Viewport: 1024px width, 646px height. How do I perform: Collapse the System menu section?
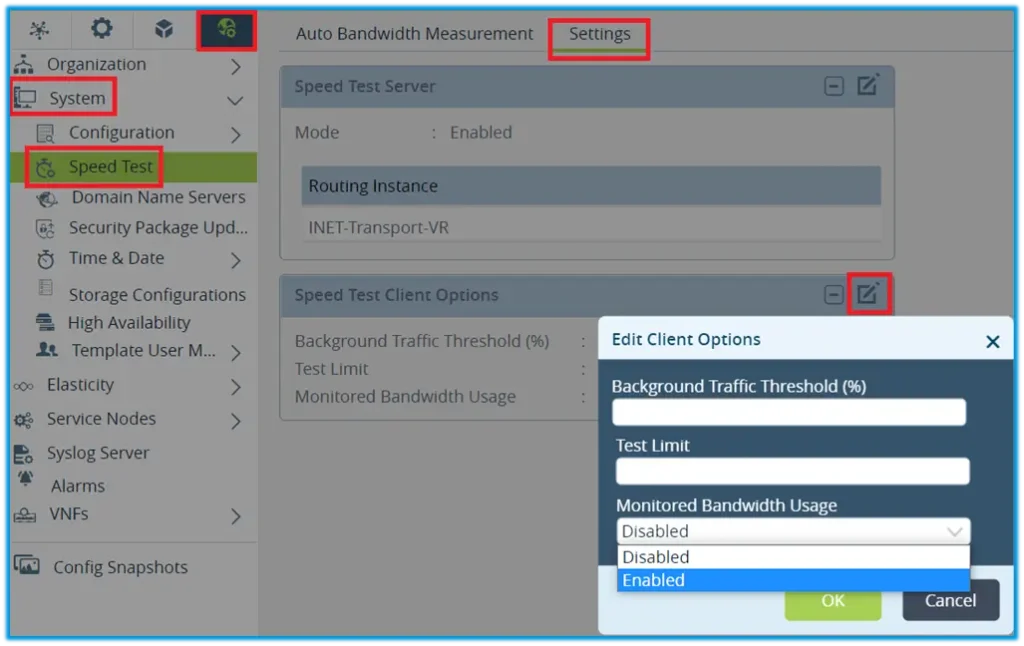pos(236,100)
